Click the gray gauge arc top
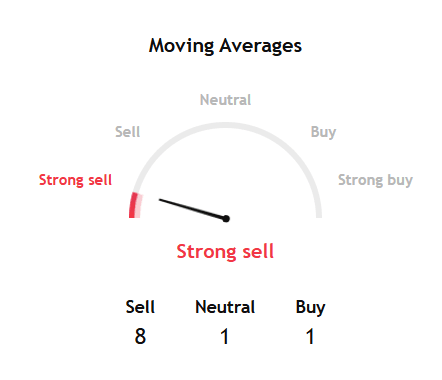This screenshot has height=380, width=442. pyautogui.click(x=225, y=125)
